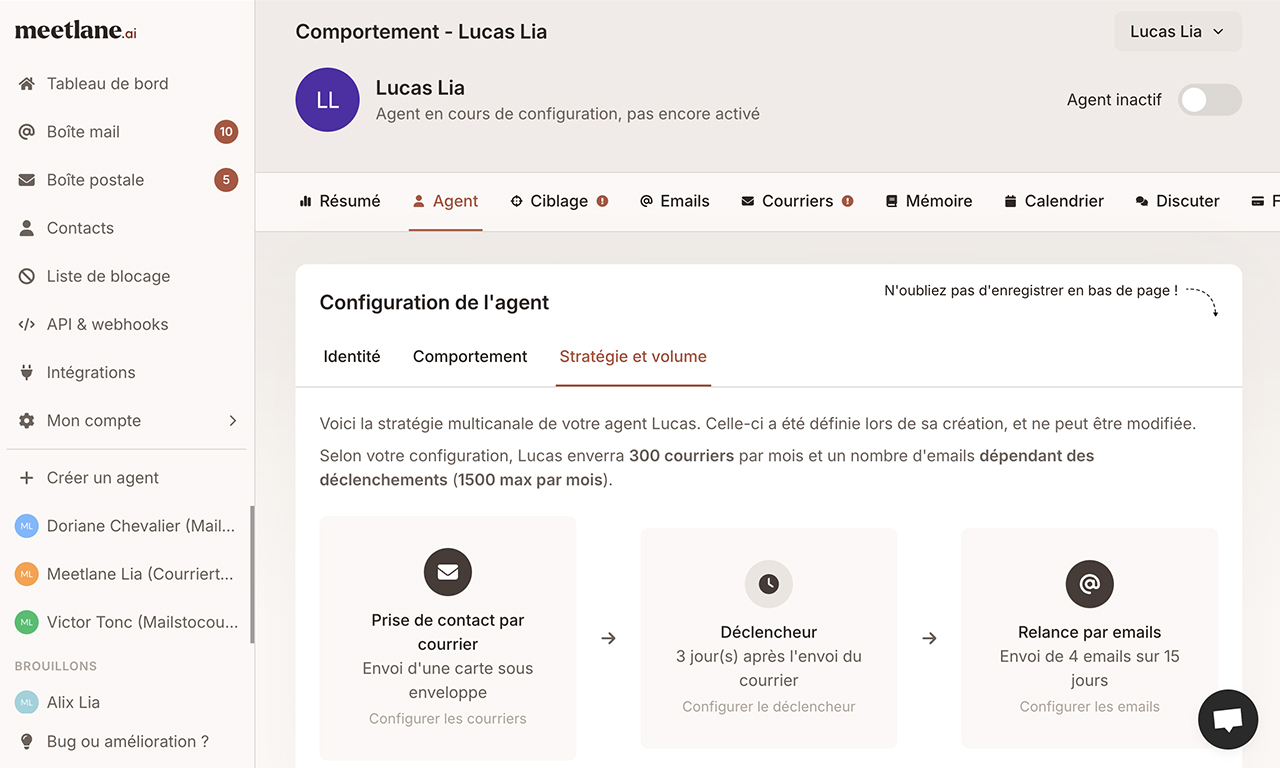Screen dimensions: 1280x768
Task: Activate the Agent inactif toggle
Action: pos(1209,99)
